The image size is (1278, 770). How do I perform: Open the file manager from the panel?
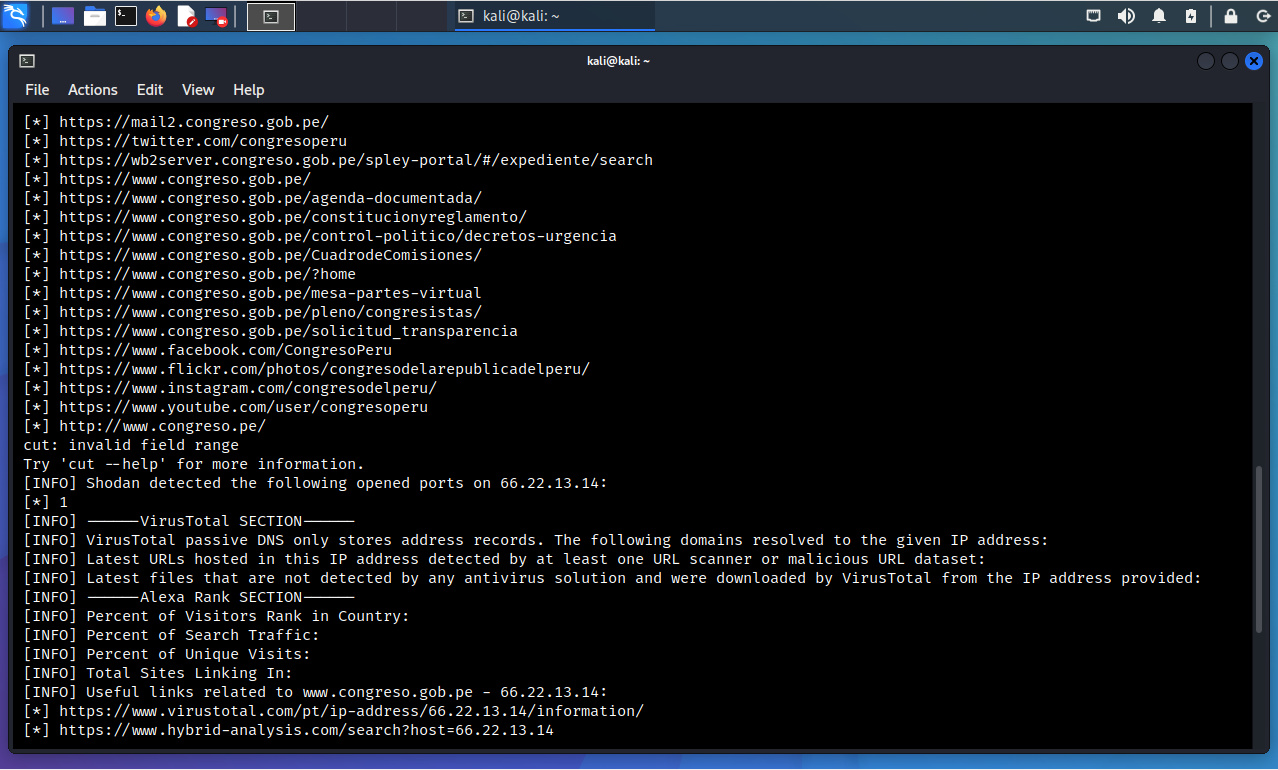pos(95,16)
